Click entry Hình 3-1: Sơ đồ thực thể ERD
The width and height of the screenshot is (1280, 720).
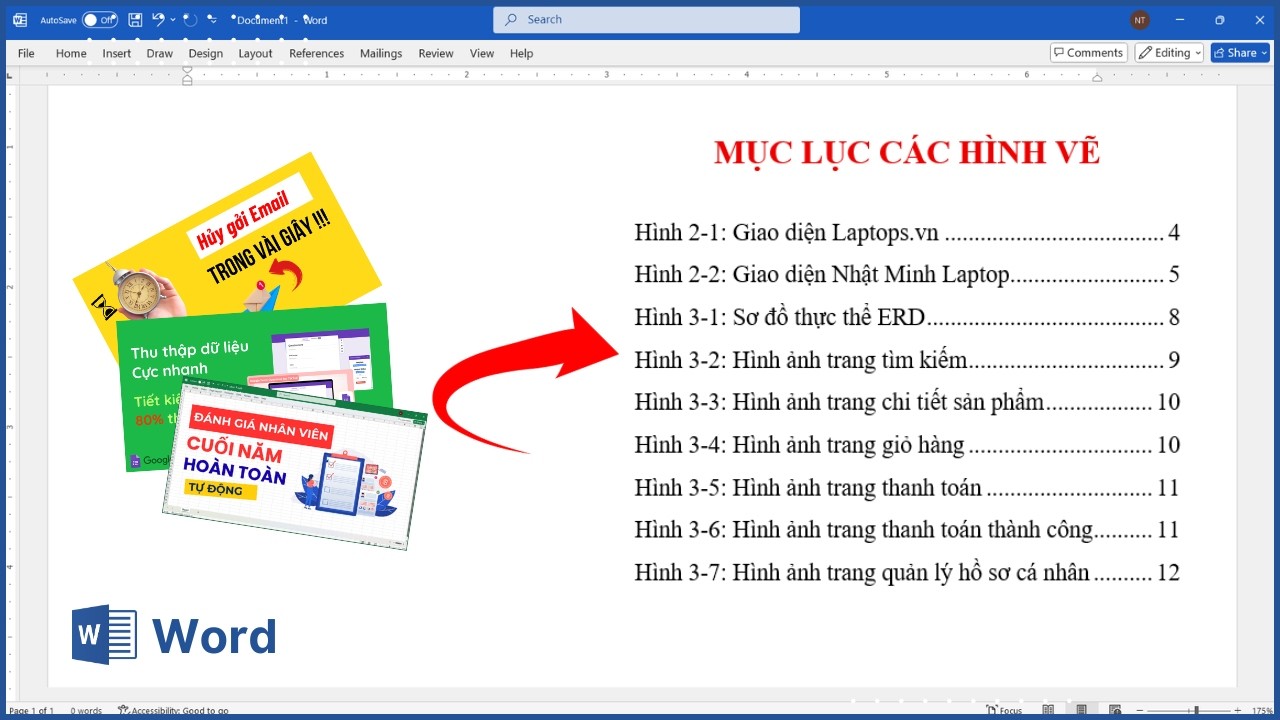tap(907, 318)
